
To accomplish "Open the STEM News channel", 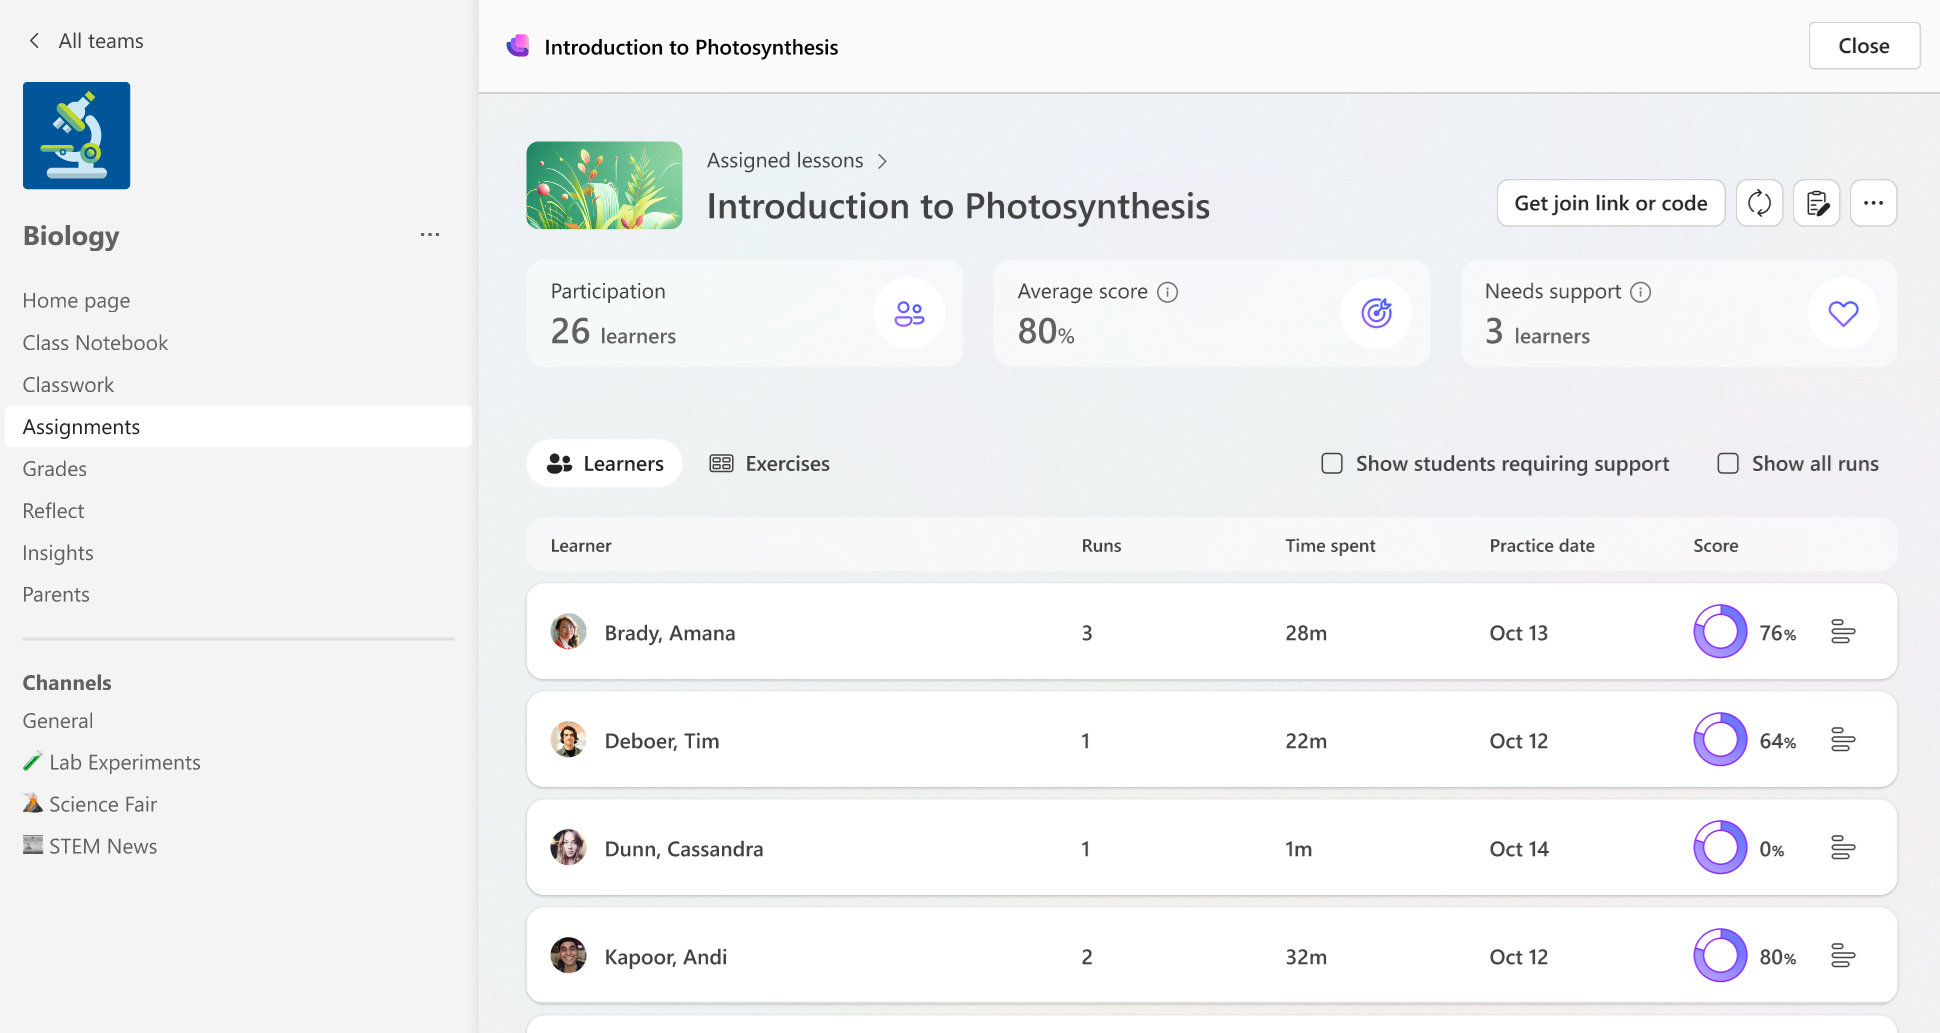I will click(x=90, y=846).
